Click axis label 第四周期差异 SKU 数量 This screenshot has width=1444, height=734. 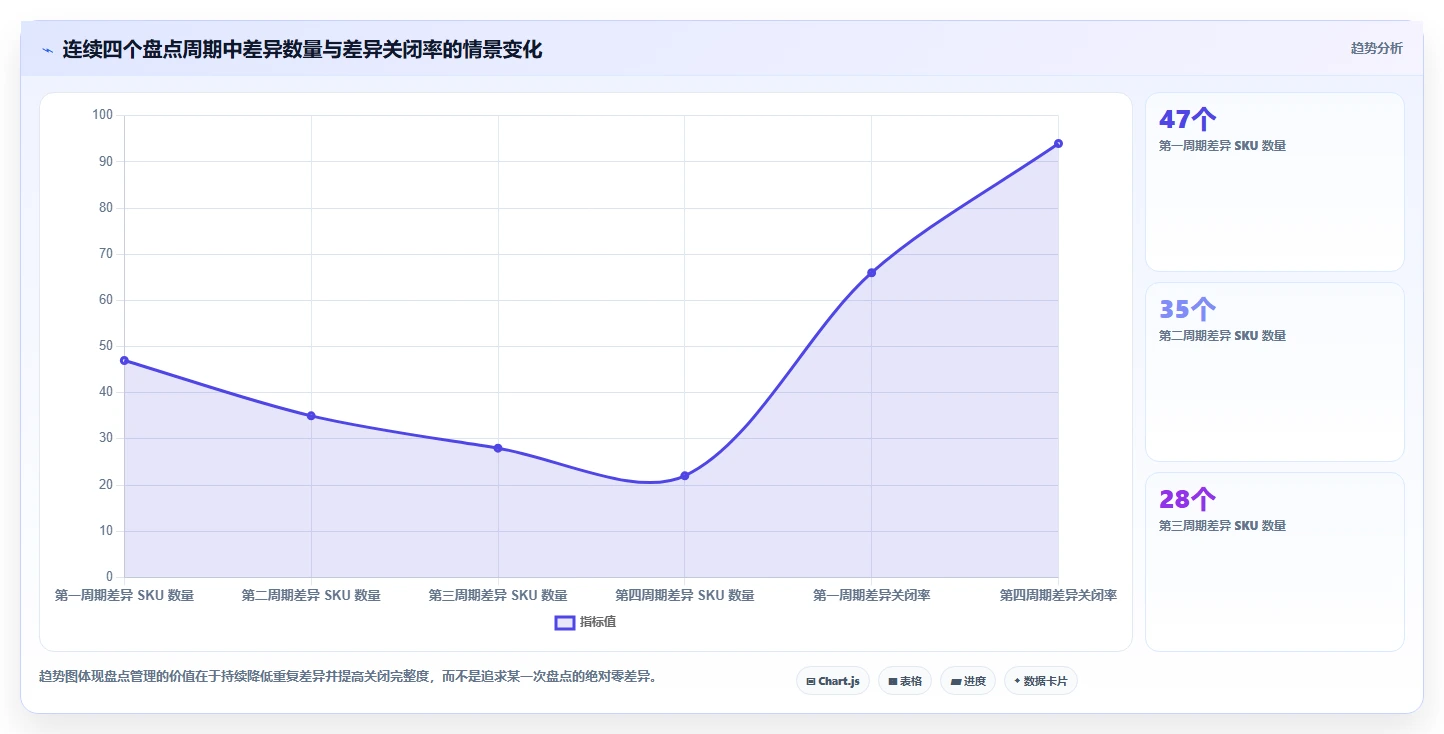pos(684,596)
